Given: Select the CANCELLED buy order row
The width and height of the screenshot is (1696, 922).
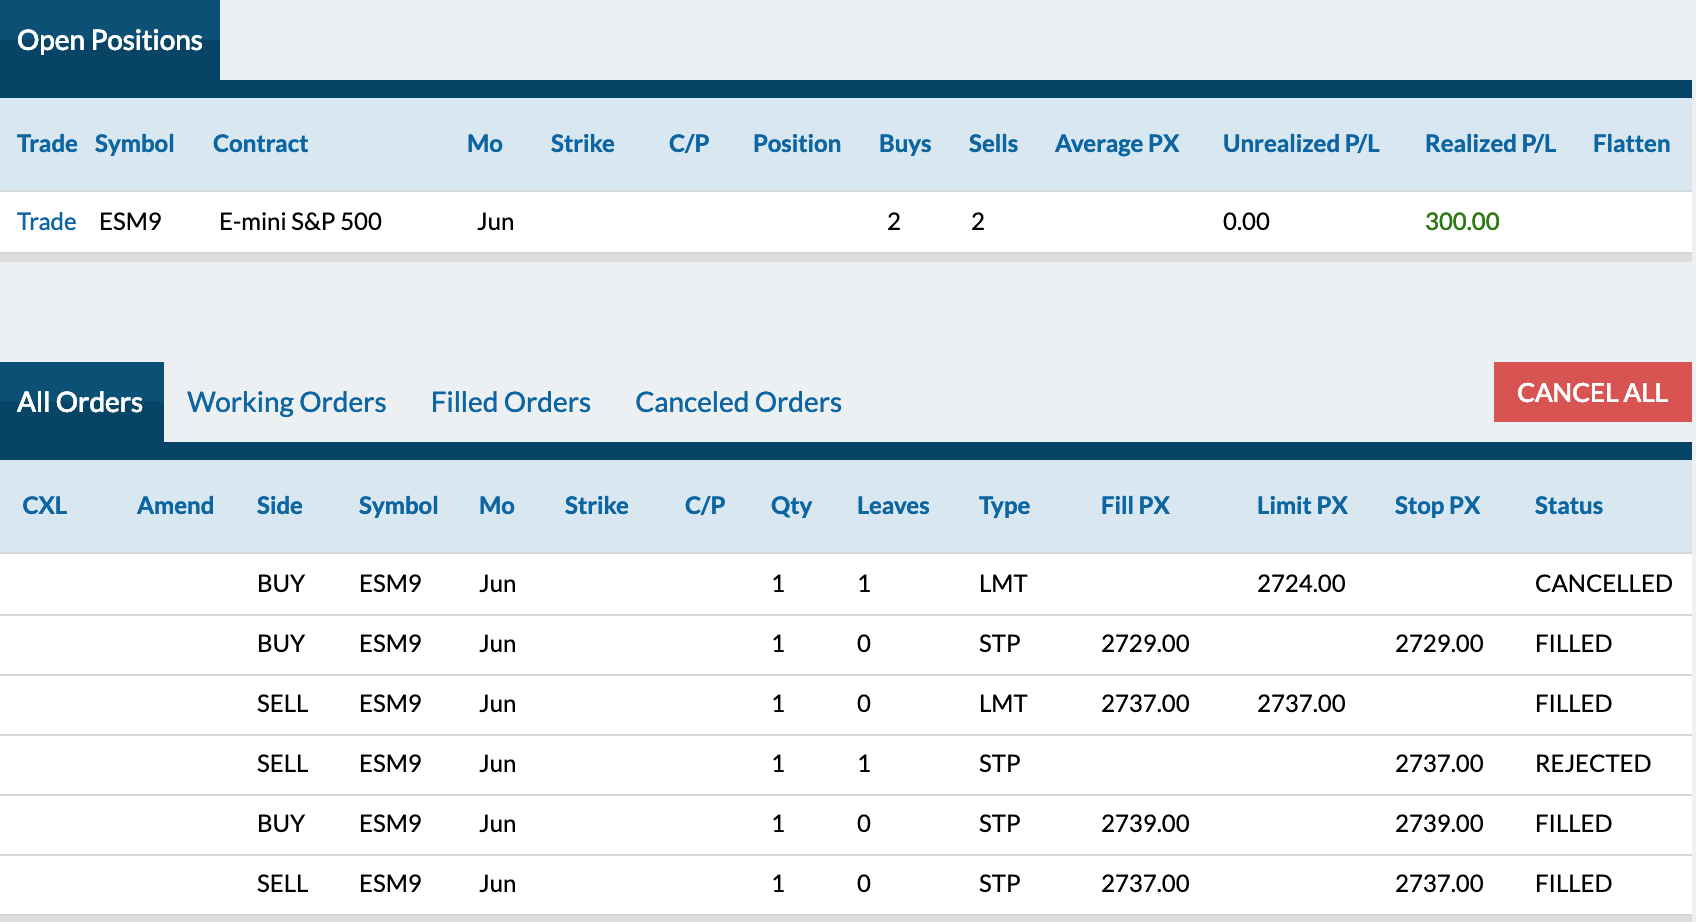Looking at the screenshot, I should [846, 584].
